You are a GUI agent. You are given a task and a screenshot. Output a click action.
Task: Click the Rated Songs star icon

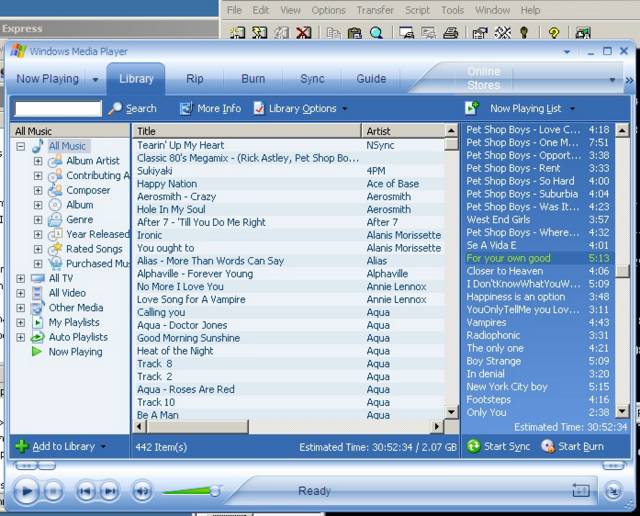[55, 249]
